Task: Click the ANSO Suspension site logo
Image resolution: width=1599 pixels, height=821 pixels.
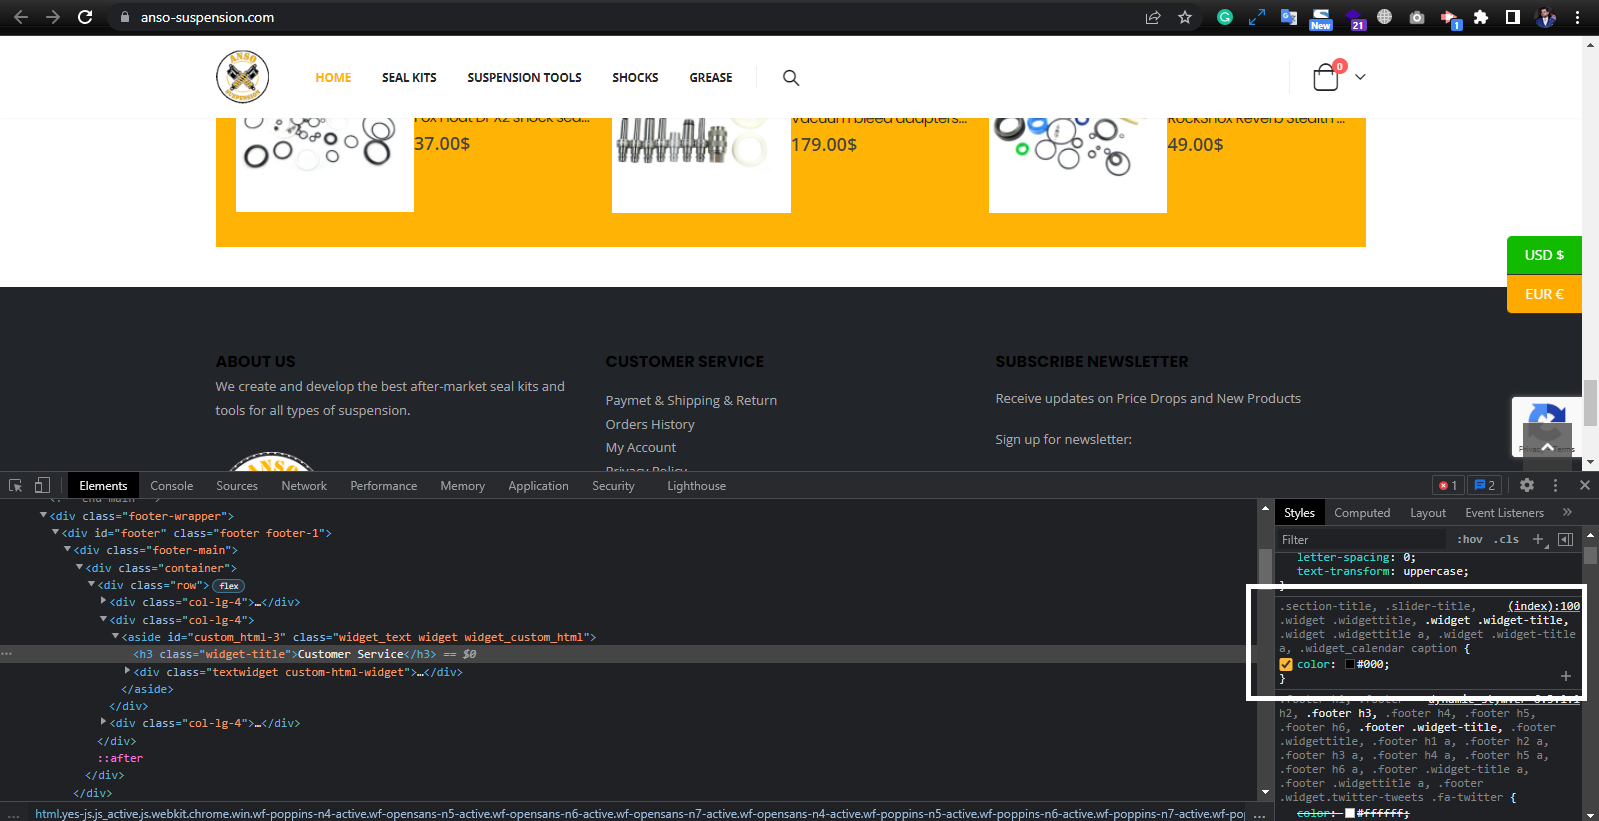Action: coord(243,77)
